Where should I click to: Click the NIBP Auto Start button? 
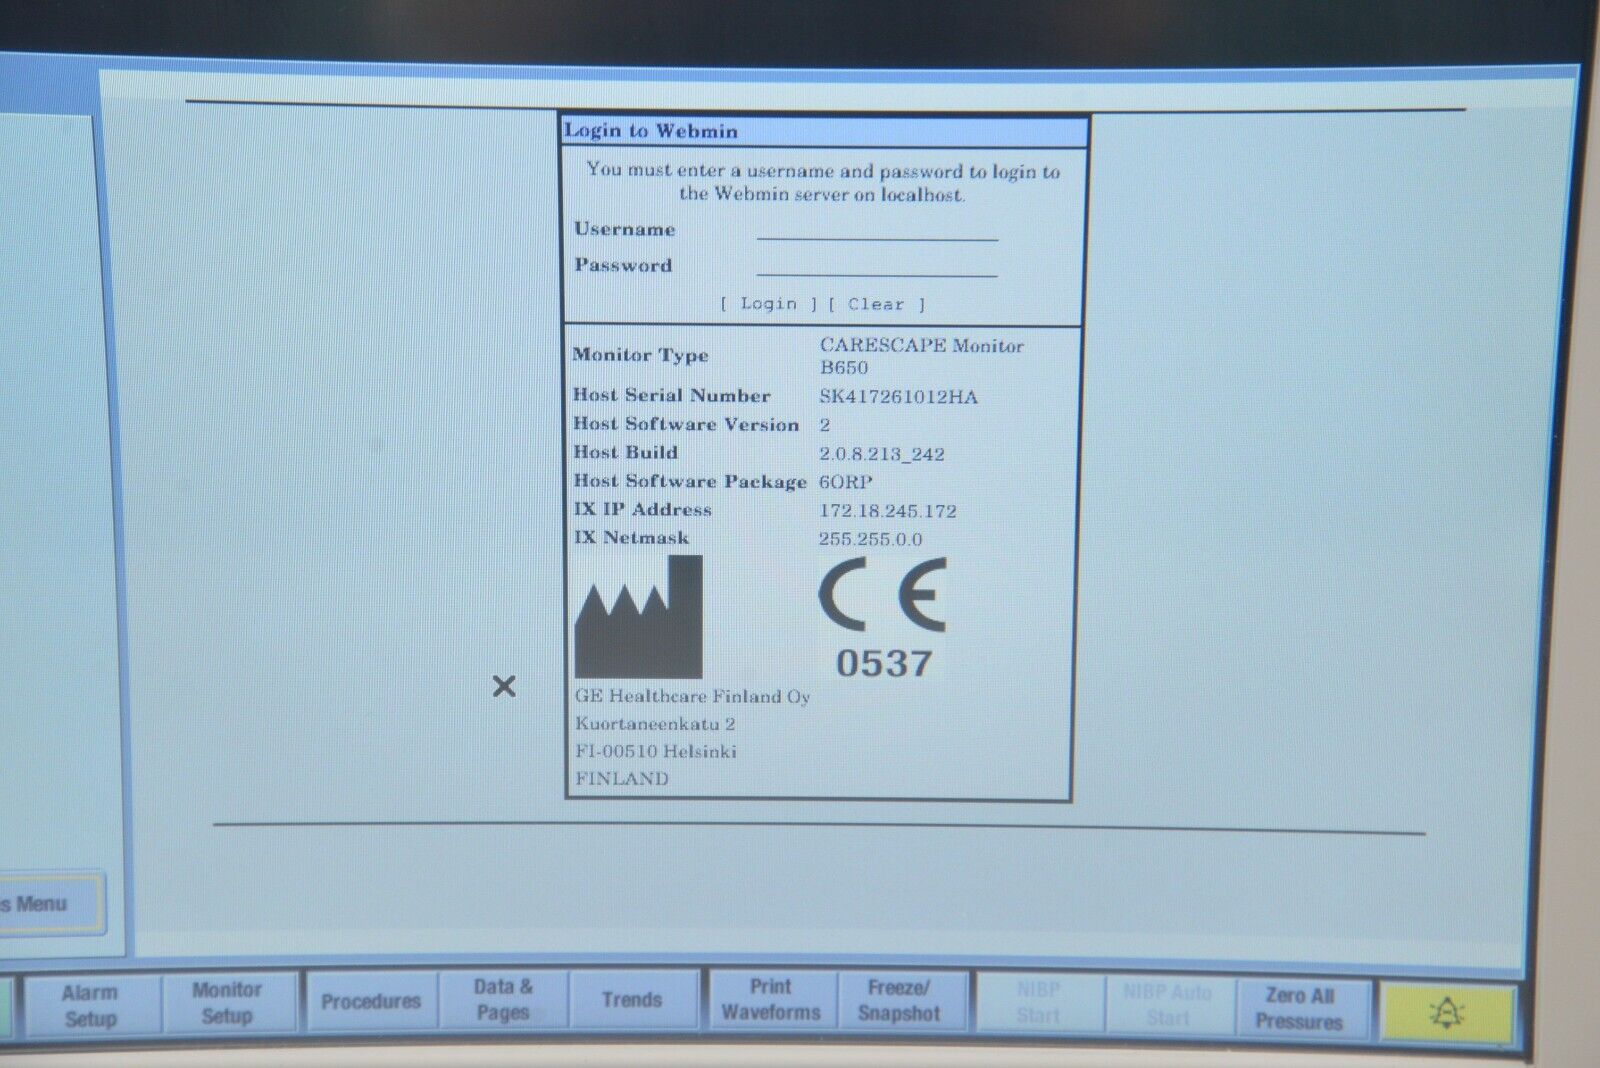[1168, 1004]
